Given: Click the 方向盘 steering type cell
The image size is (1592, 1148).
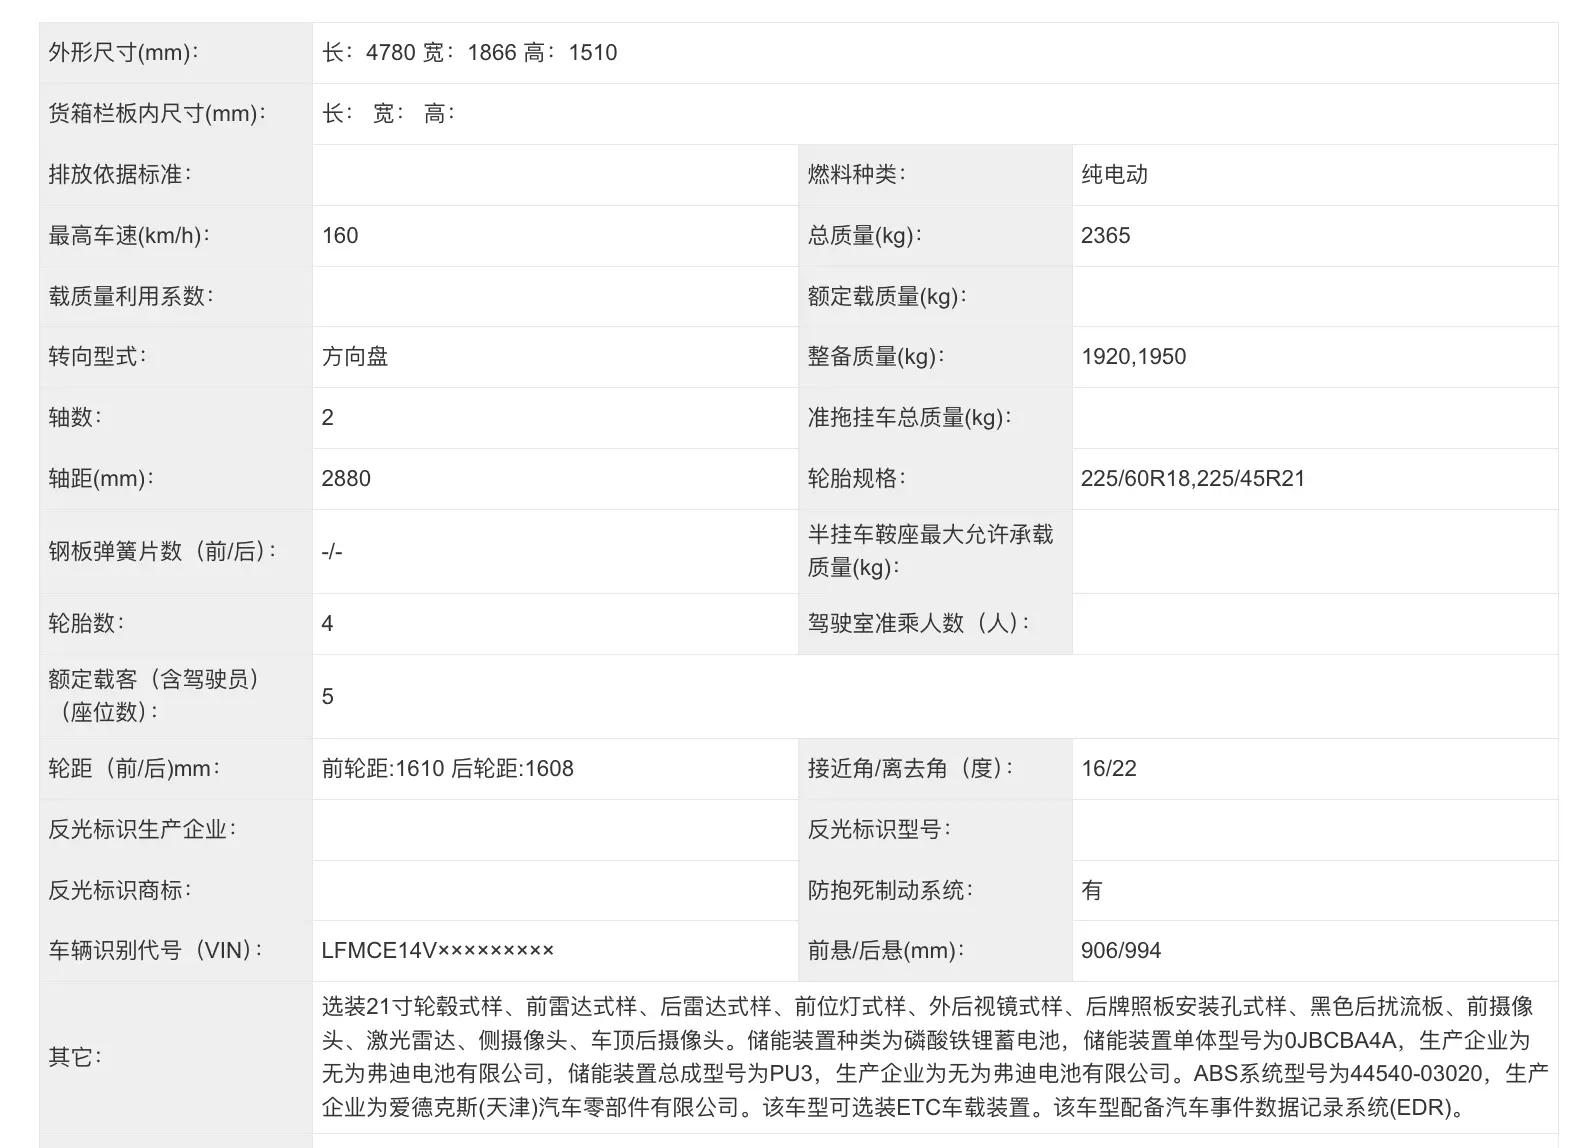Looking at the screenshot, I should [355, 357].
